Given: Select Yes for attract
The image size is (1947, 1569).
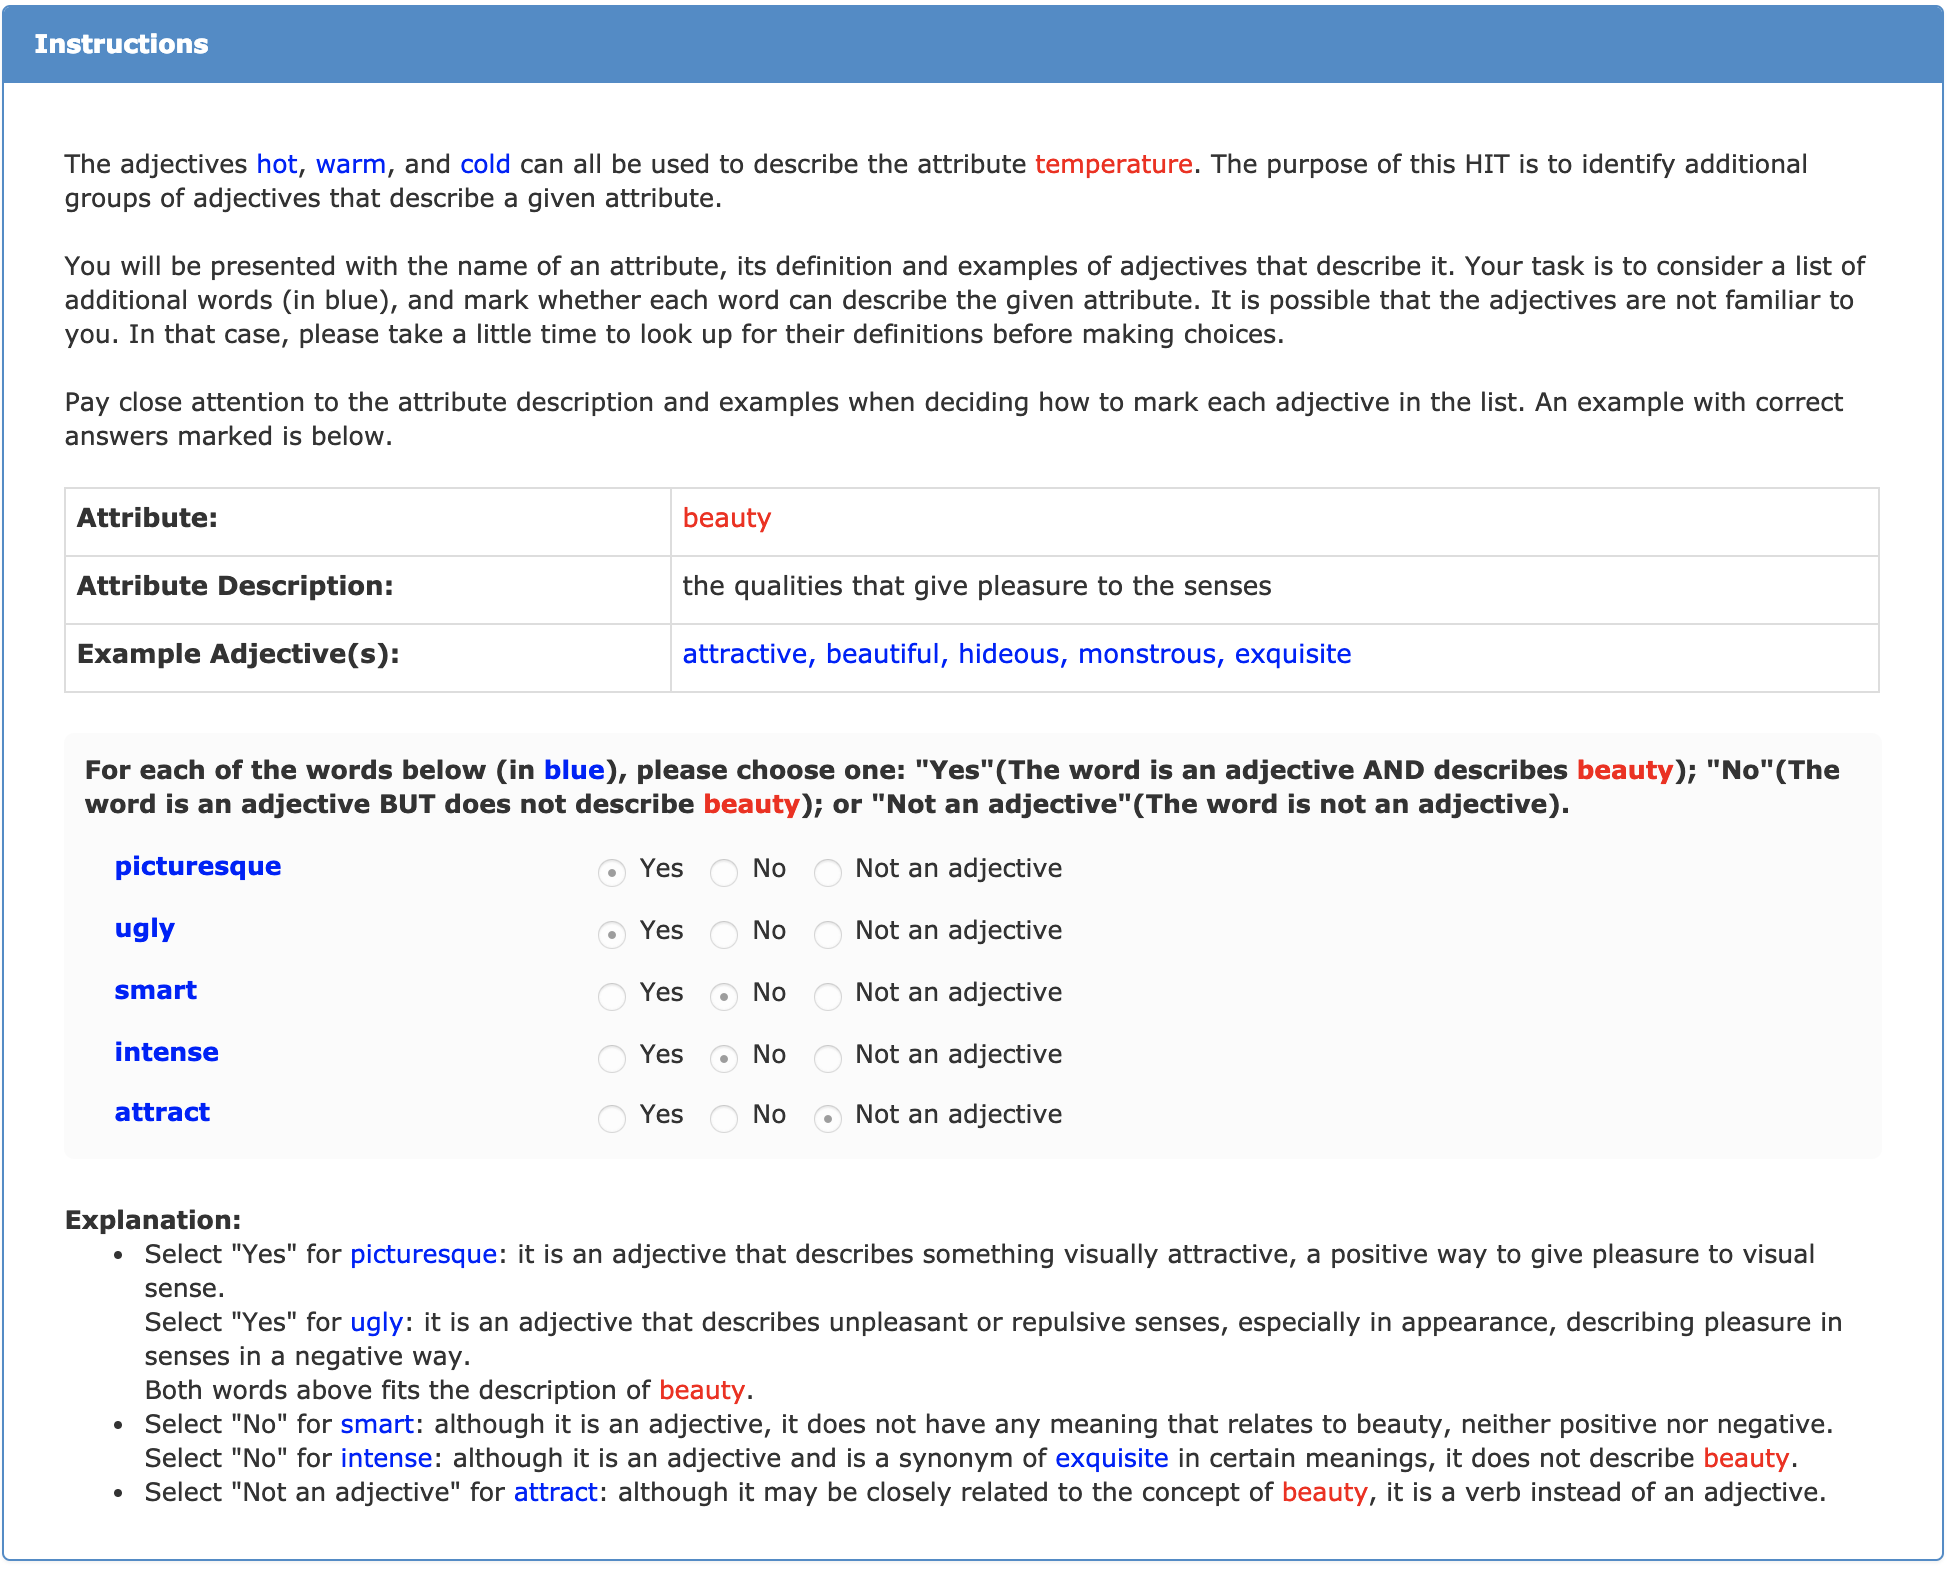Looking at the screenshot, I should tap(612, 1118).
